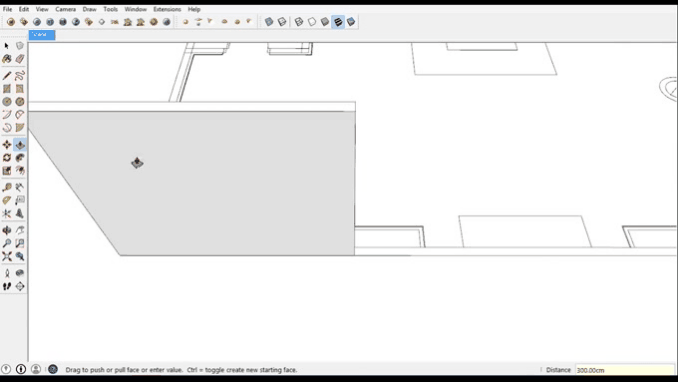Activate the Protractor tool
Viewport: 678px width, 382px height.
(6, 200)
